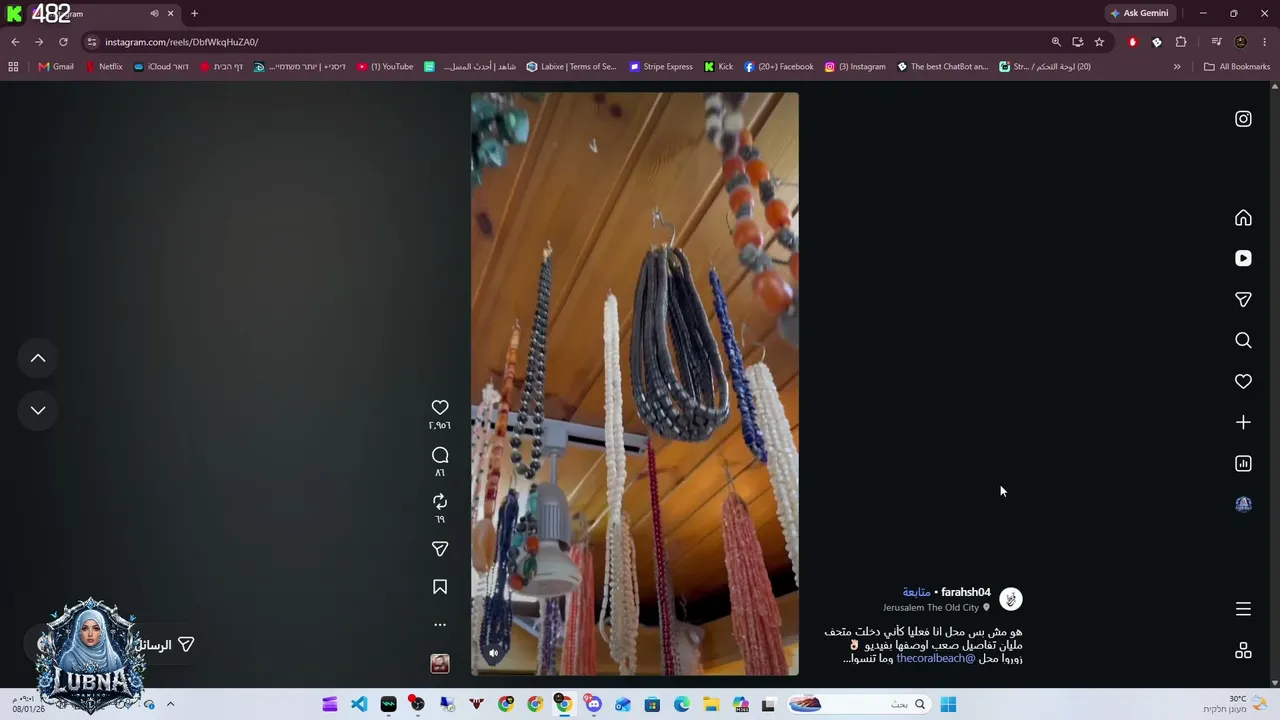This screenshot has width=1280, height=720.
Task: Click the Ask Gemini button
Action: click(1139, 13)
